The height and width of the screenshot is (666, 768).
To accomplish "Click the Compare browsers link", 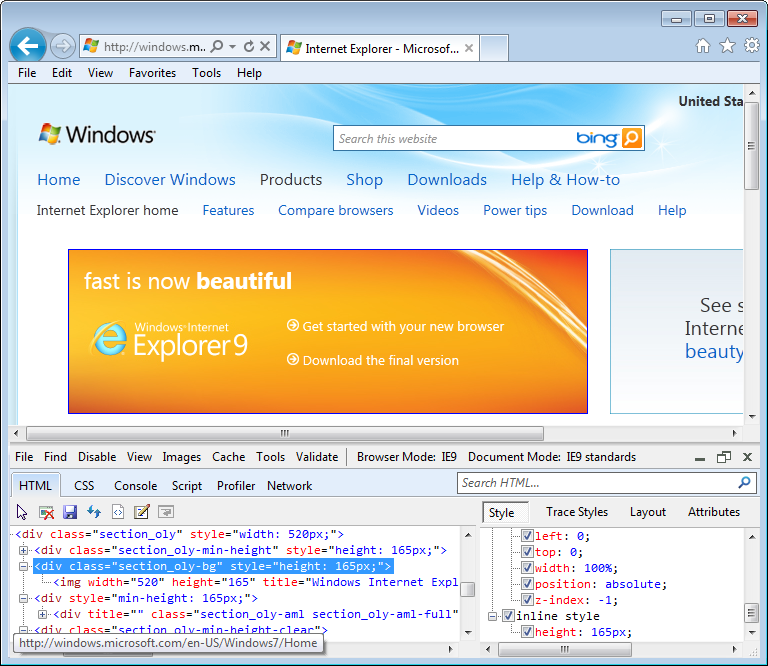I will 336,210.
